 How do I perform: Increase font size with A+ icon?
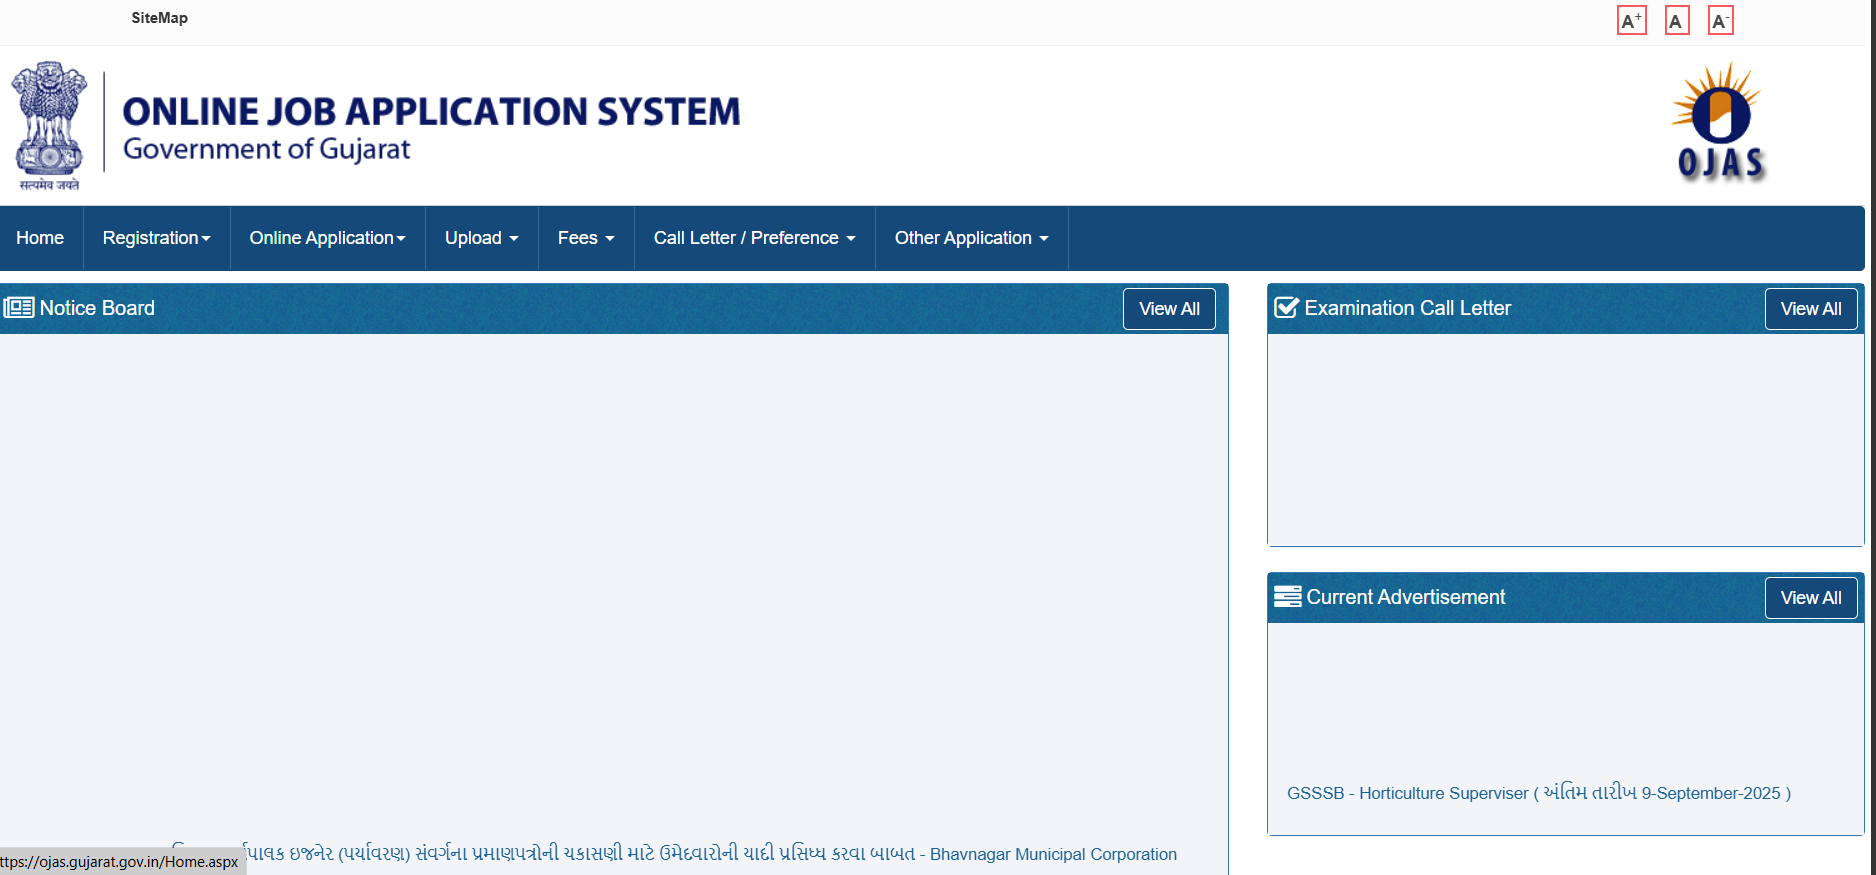(x=1631, y=20)
